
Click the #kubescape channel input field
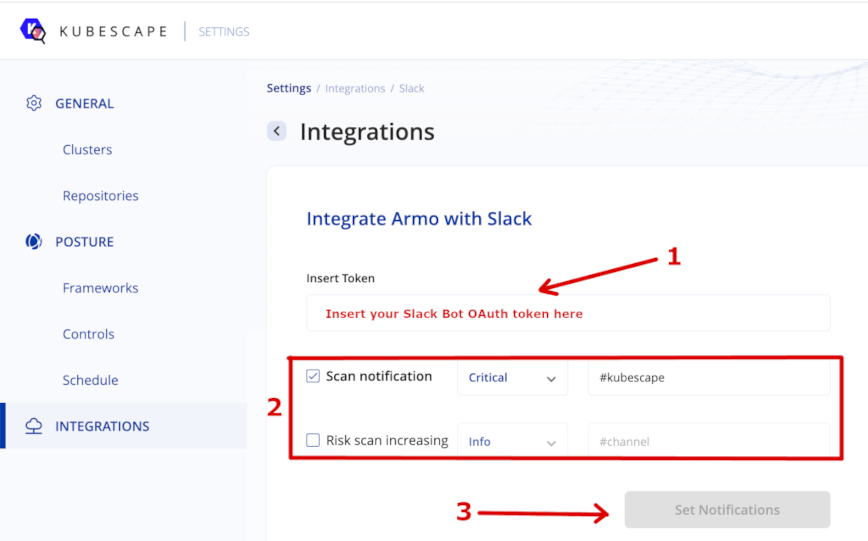point(709,378)
